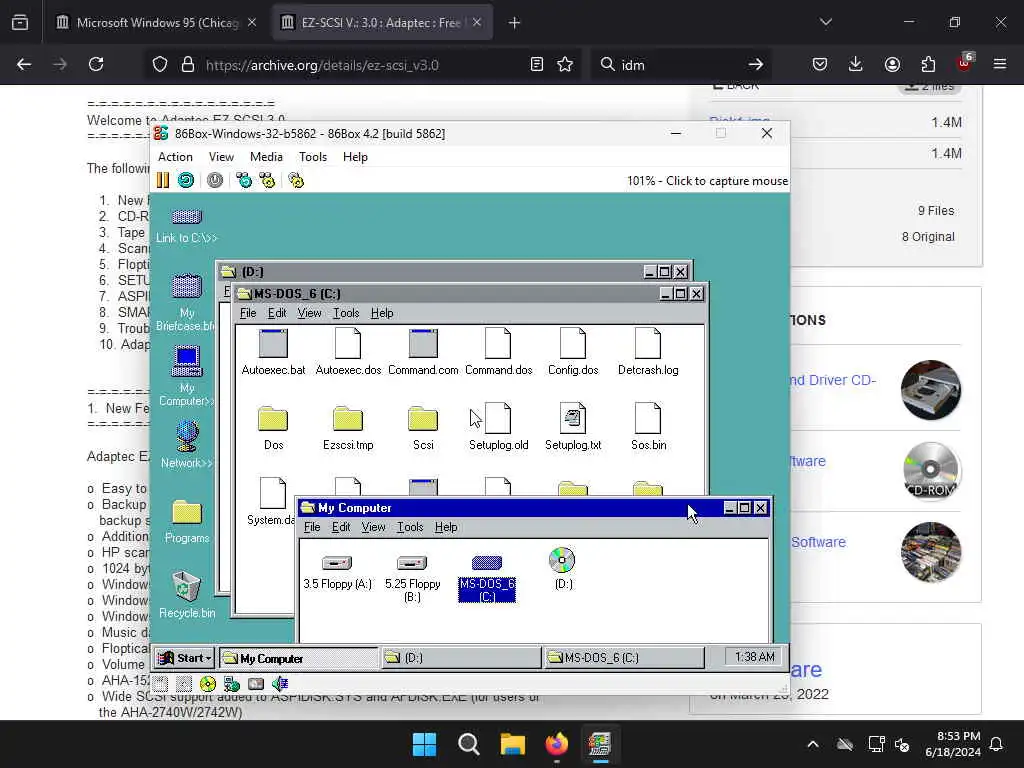Switch to MS-DOS_6 (C:) taskbar button

pos(624,658)
